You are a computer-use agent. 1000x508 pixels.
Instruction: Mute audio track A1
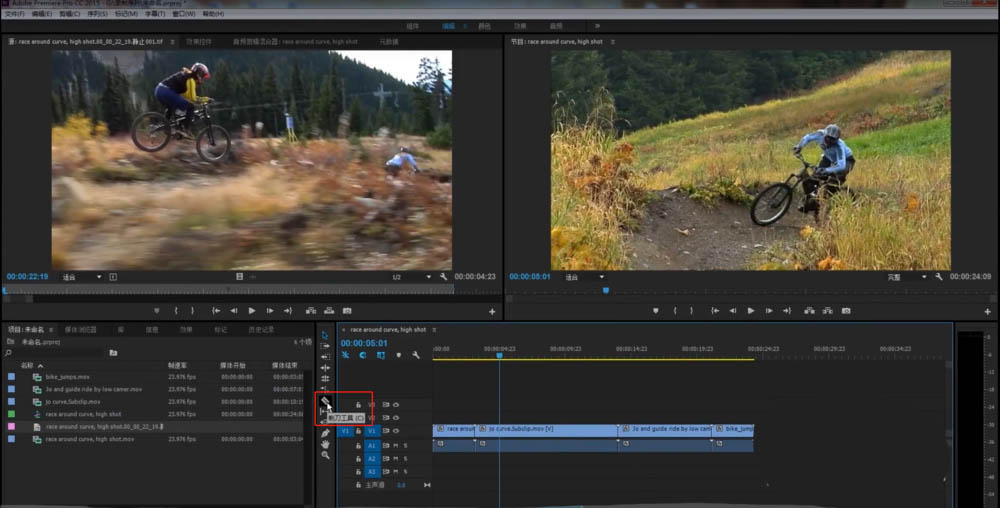click(x=395, y=445)
